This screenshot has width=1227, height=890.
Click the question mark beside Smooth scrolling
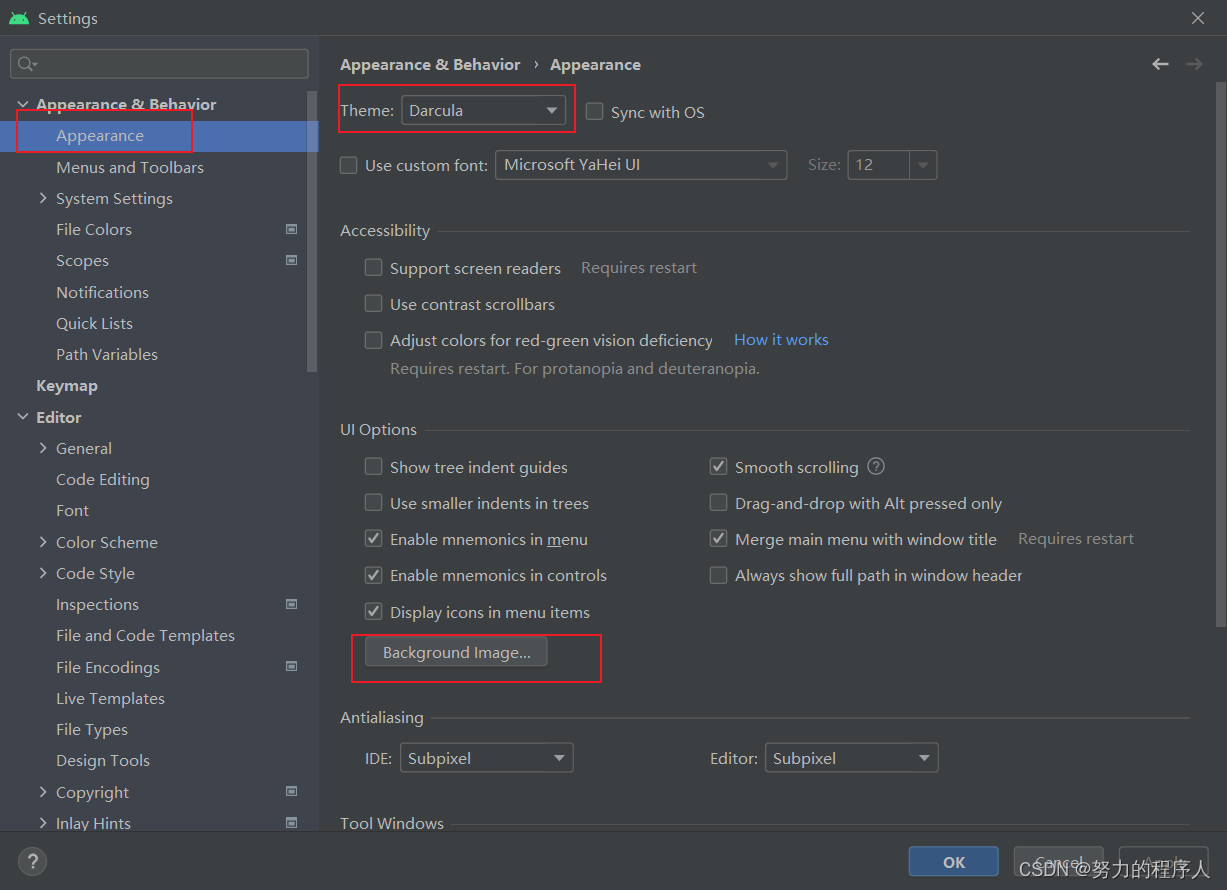(875, 466)
